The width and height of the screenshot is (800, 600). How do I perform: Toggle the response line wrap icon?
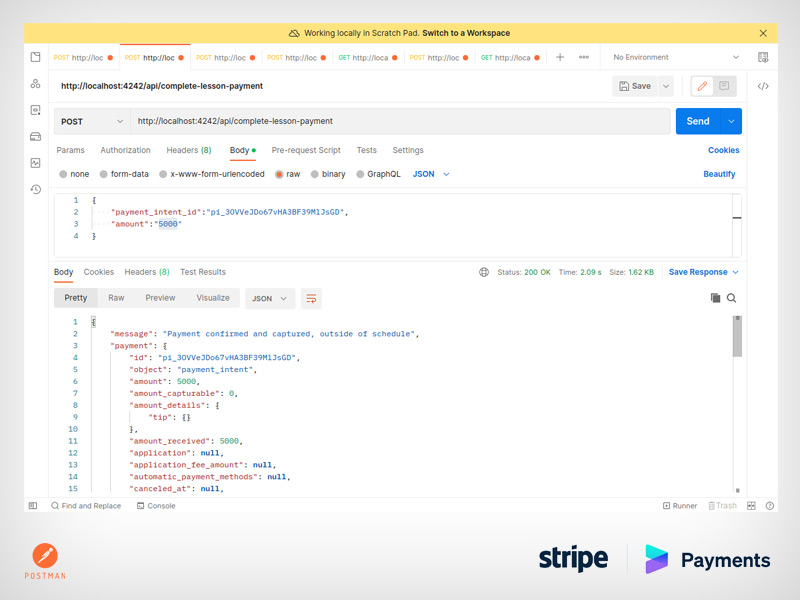coord(312,298)
